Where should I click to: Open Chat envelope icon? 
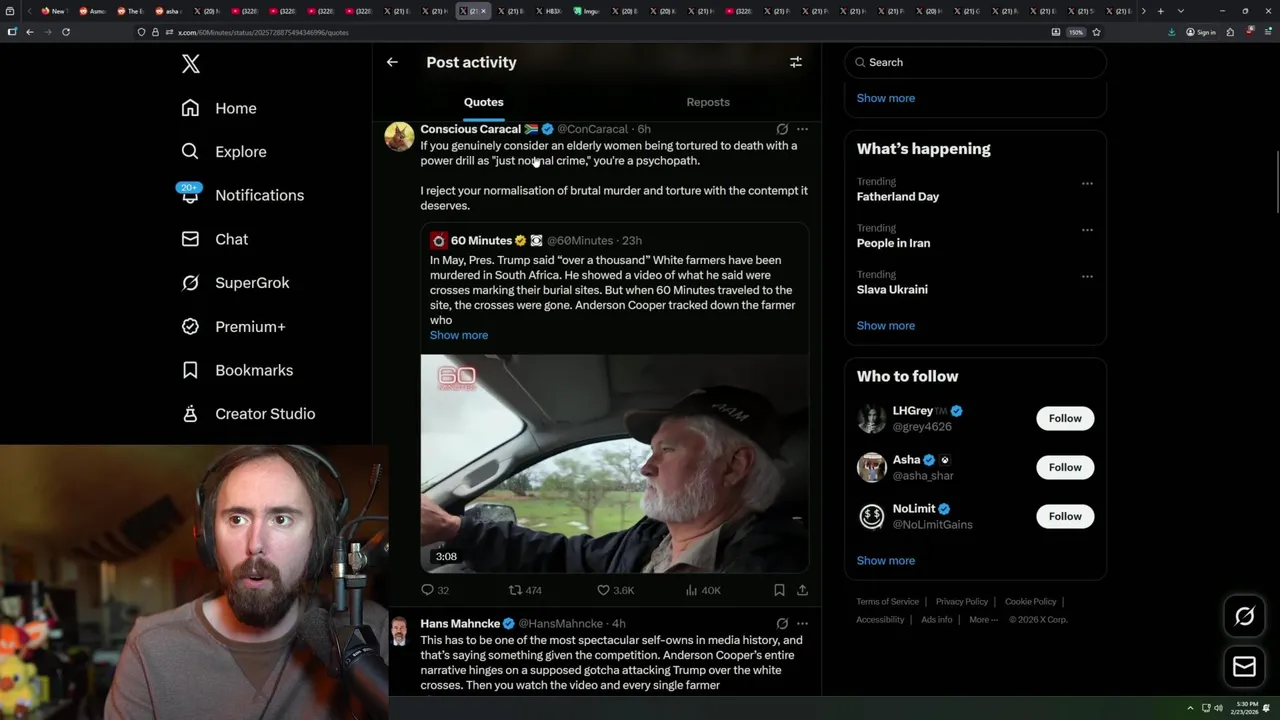pyautogui.click(x=190, y=239)
